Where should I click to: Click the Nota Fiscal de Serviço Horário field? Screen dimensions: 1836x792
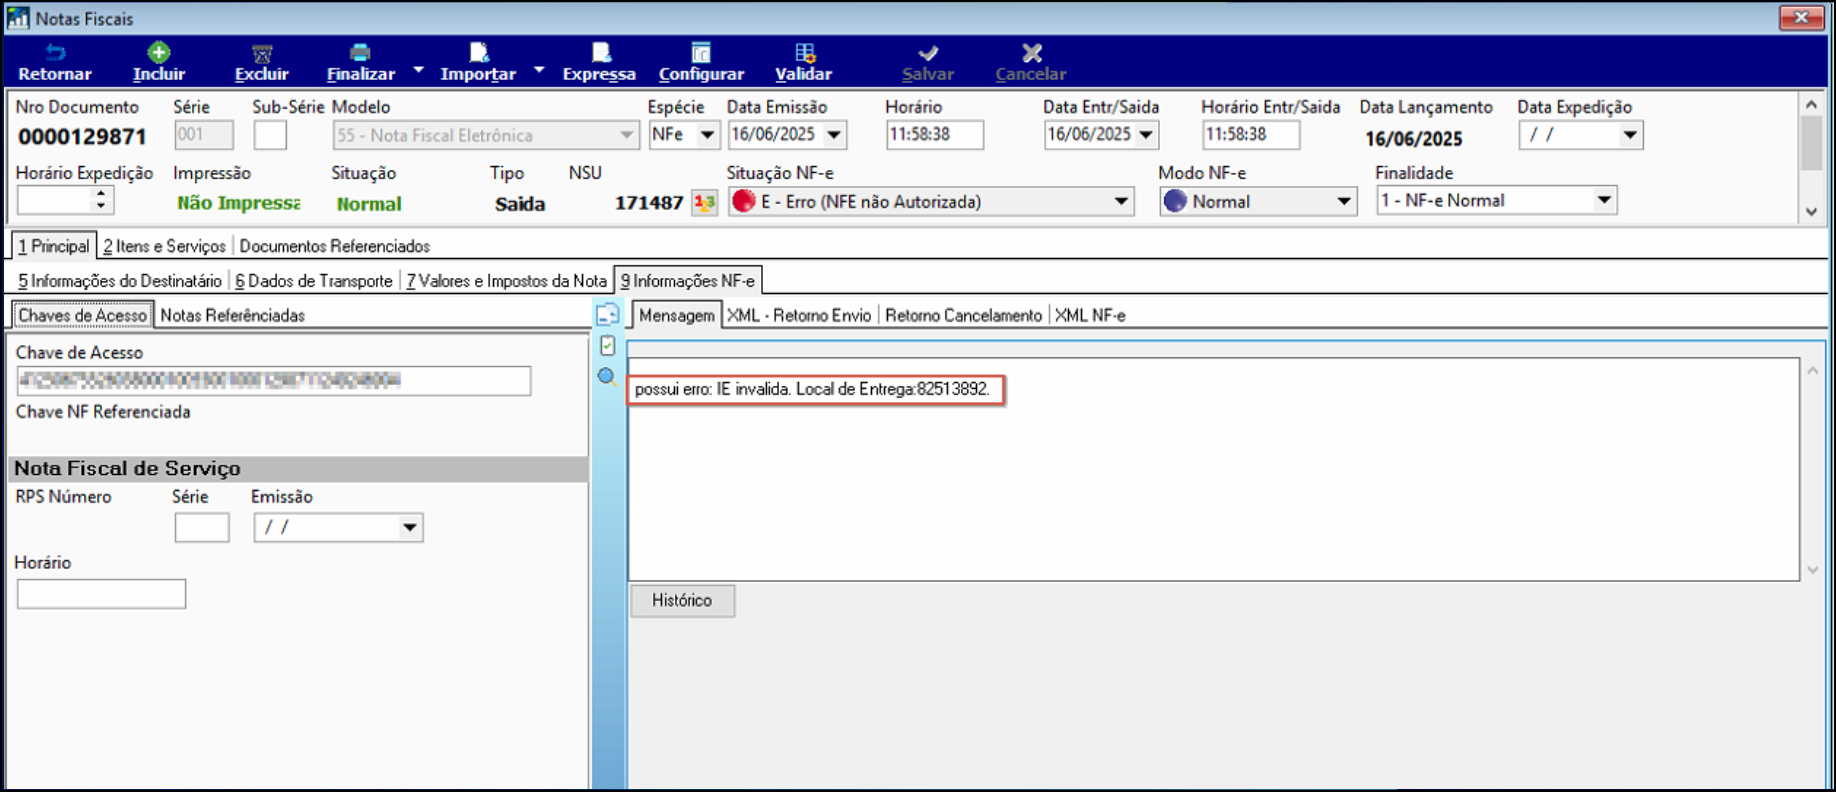click(101, 594)
